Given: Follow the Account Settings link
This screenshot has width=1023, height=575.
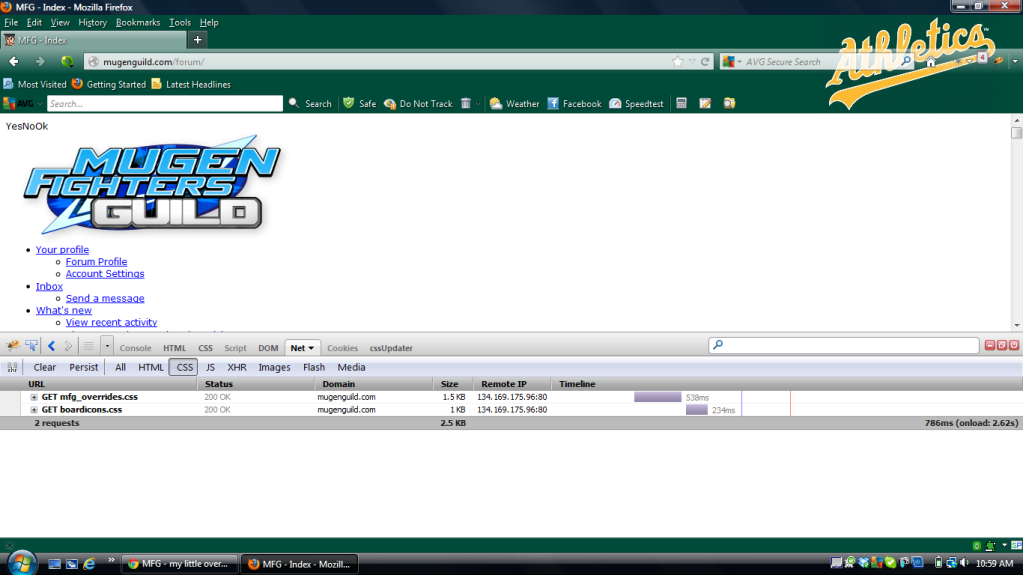Looking at the screenshot, I should [105, 274].
